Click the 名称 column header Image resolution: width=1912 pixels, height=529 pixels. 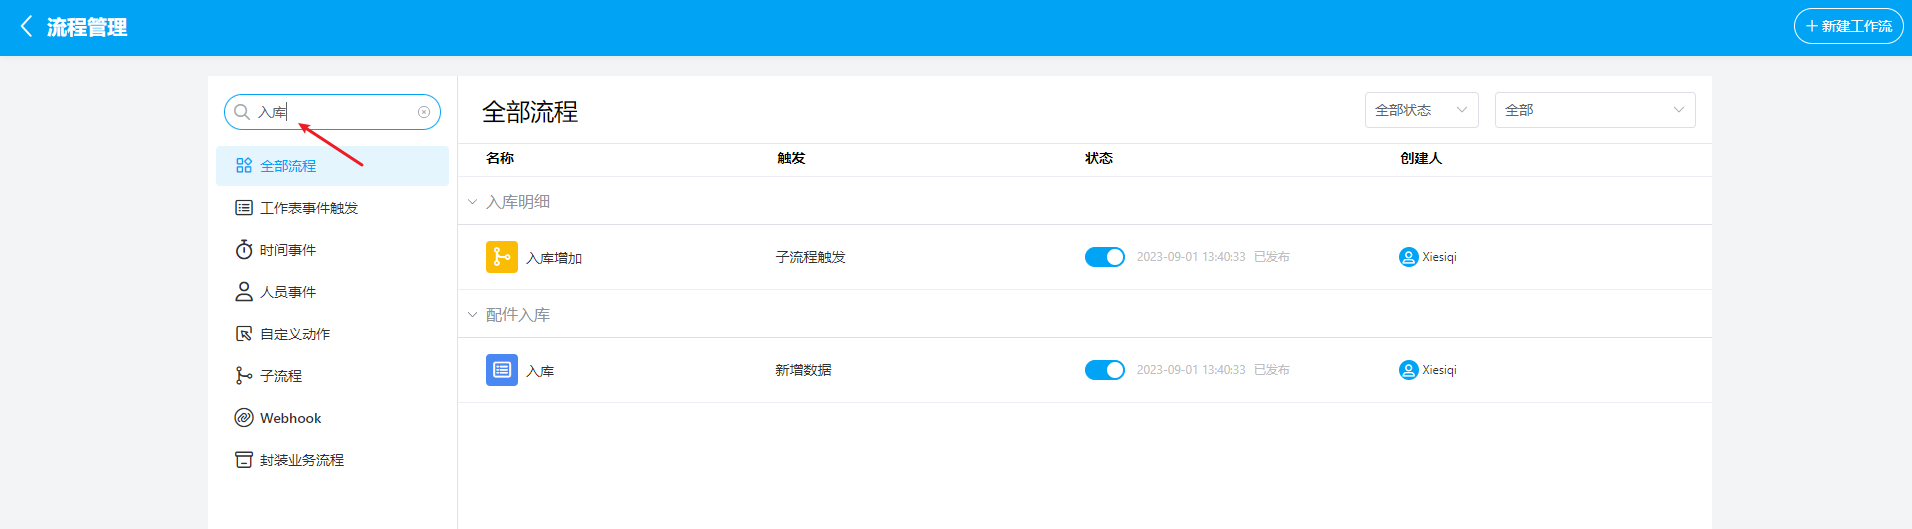500,158
